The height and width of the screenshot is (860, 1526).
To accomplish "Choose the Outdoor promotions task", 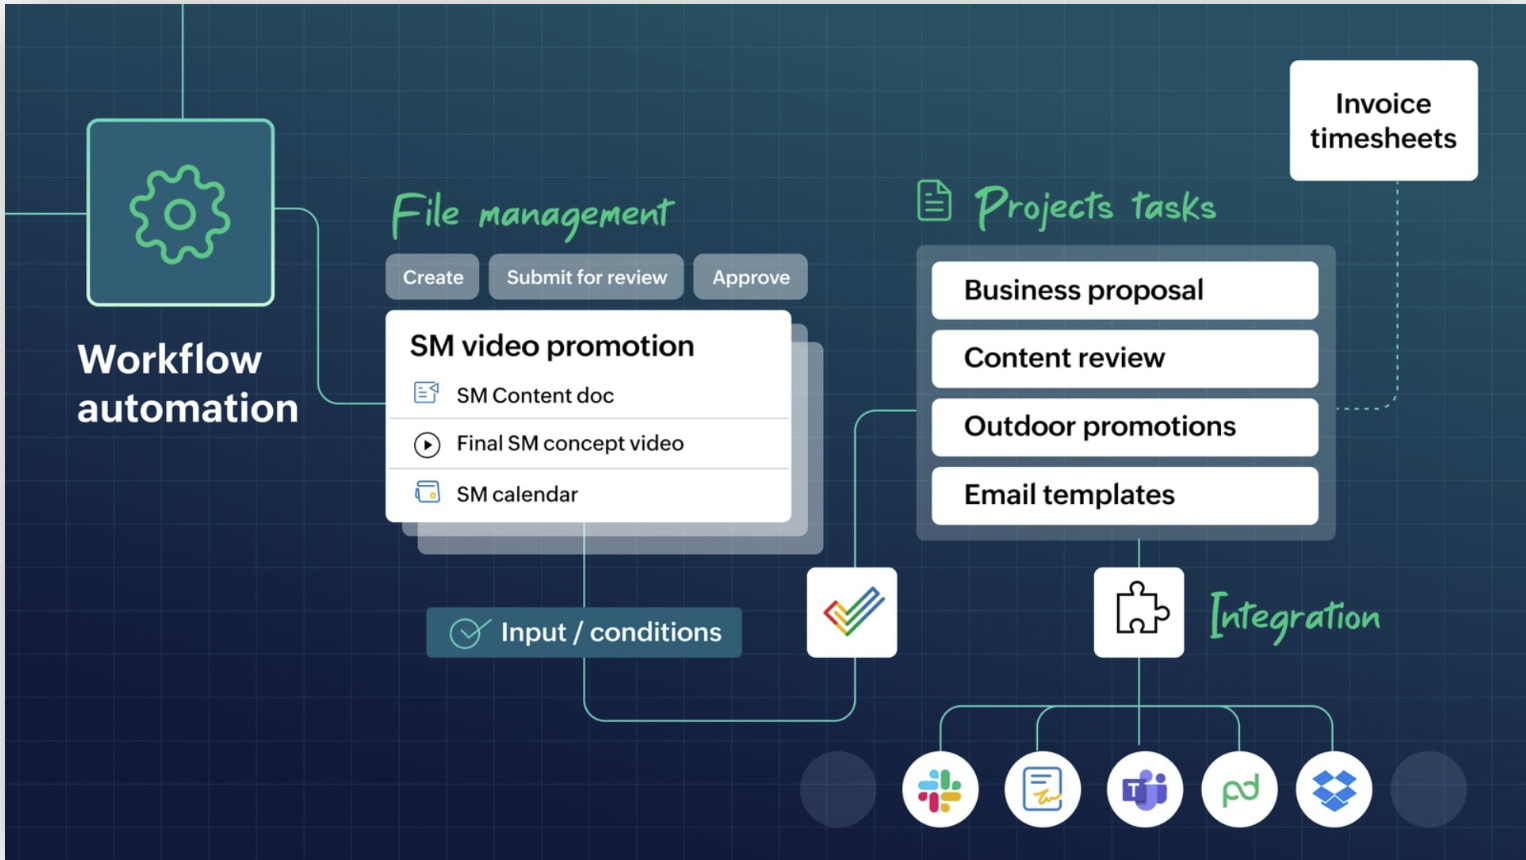I will 1124,427.
